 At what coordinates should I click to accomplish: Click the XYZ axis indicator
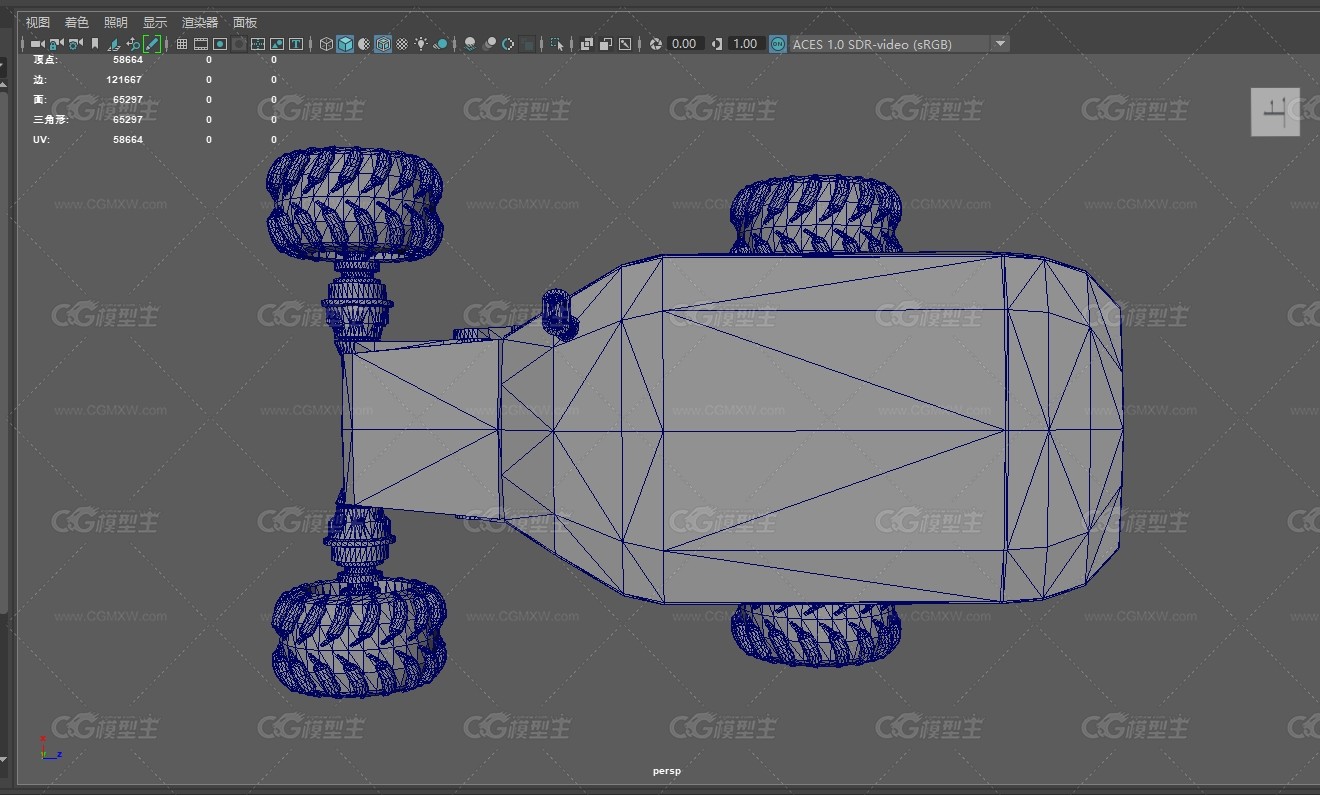tap(51, 748)
